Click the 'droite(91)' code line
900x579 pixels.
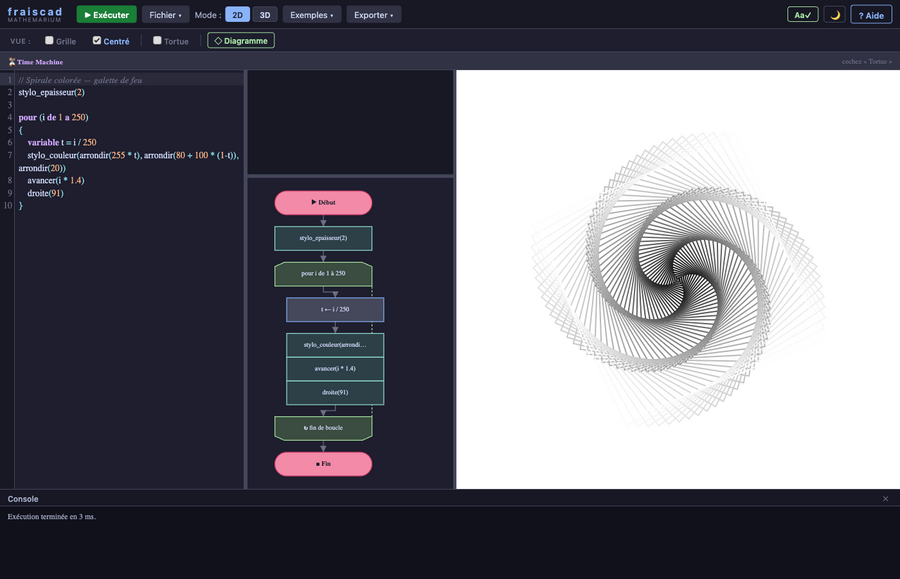tap(45, 193)
